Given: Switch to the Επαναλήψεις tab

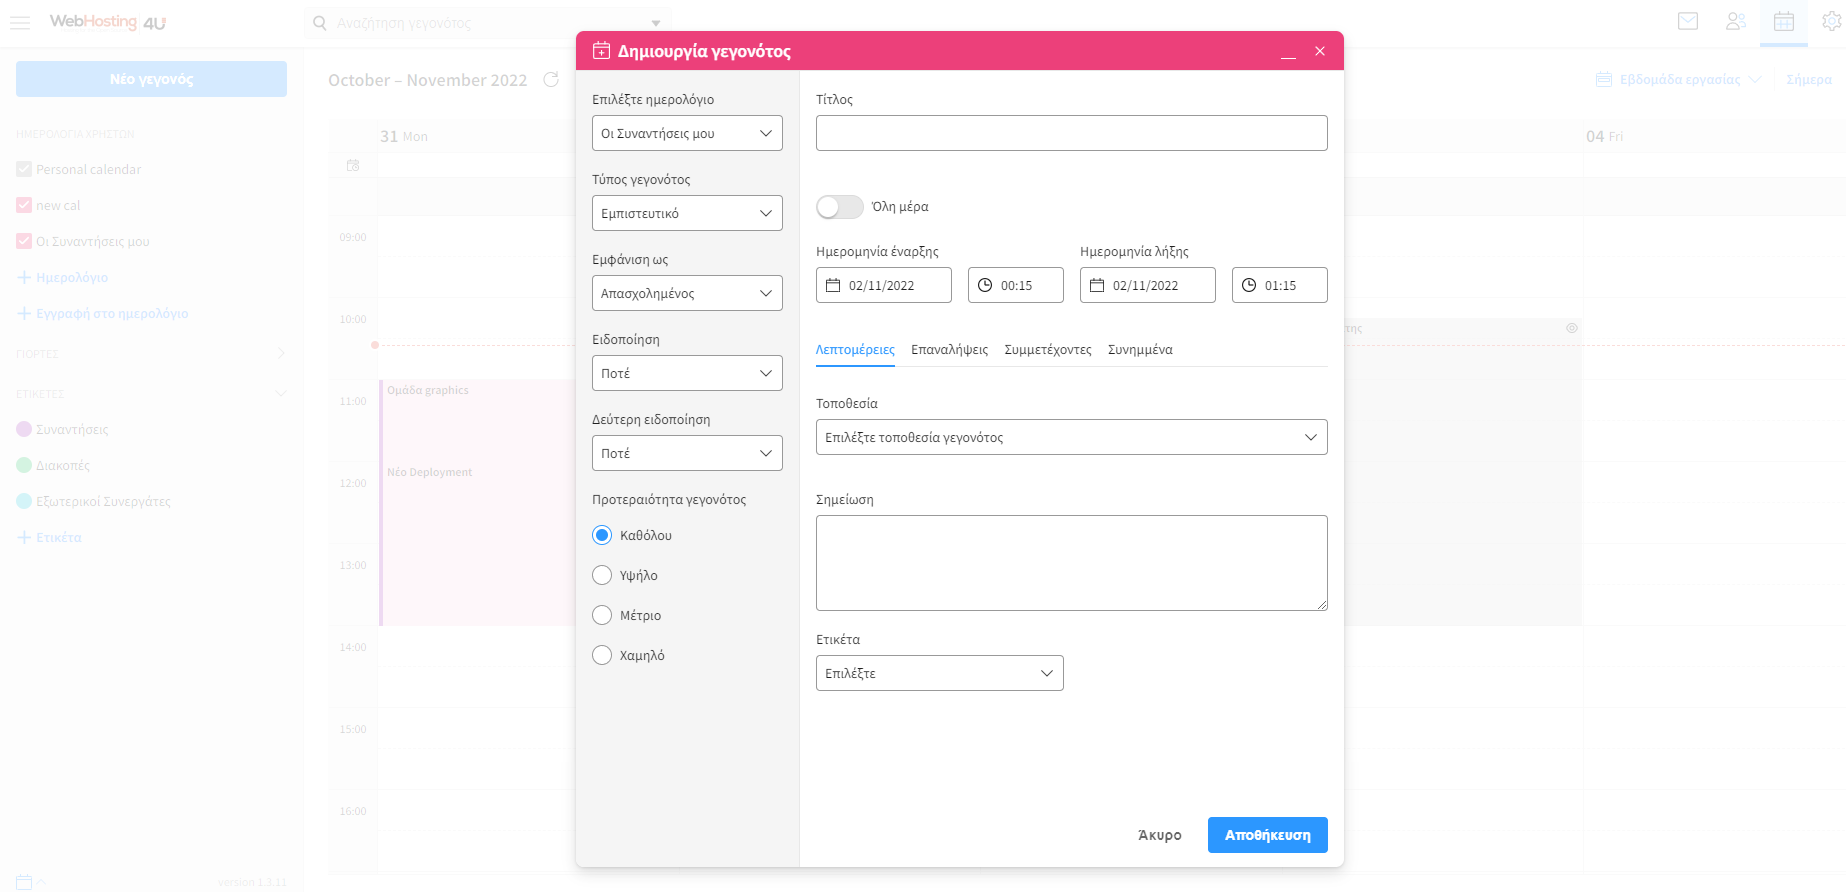Looking at the screenshot, I should (x=949, y=350).
